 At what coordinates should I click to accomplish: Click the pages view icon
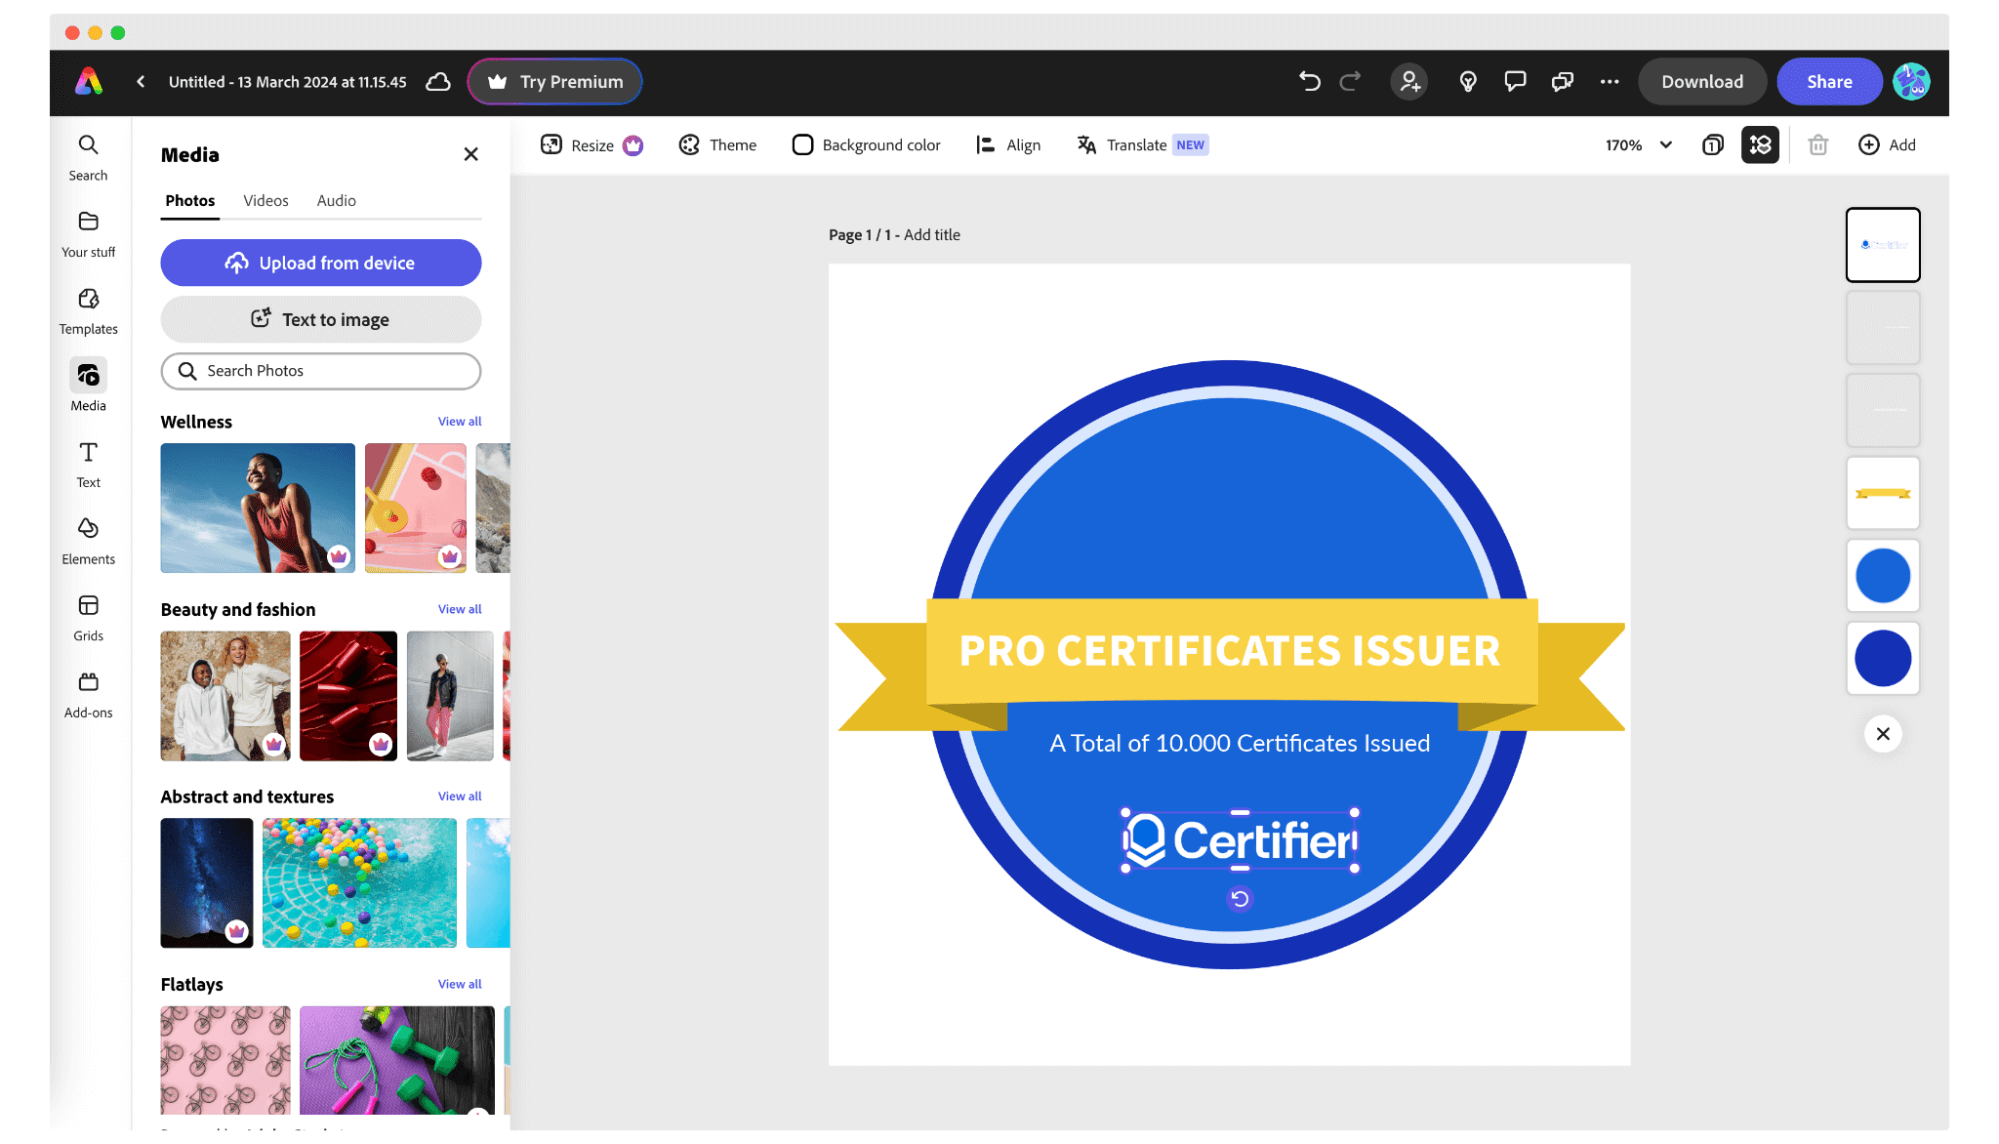(x=1713, y=145)
